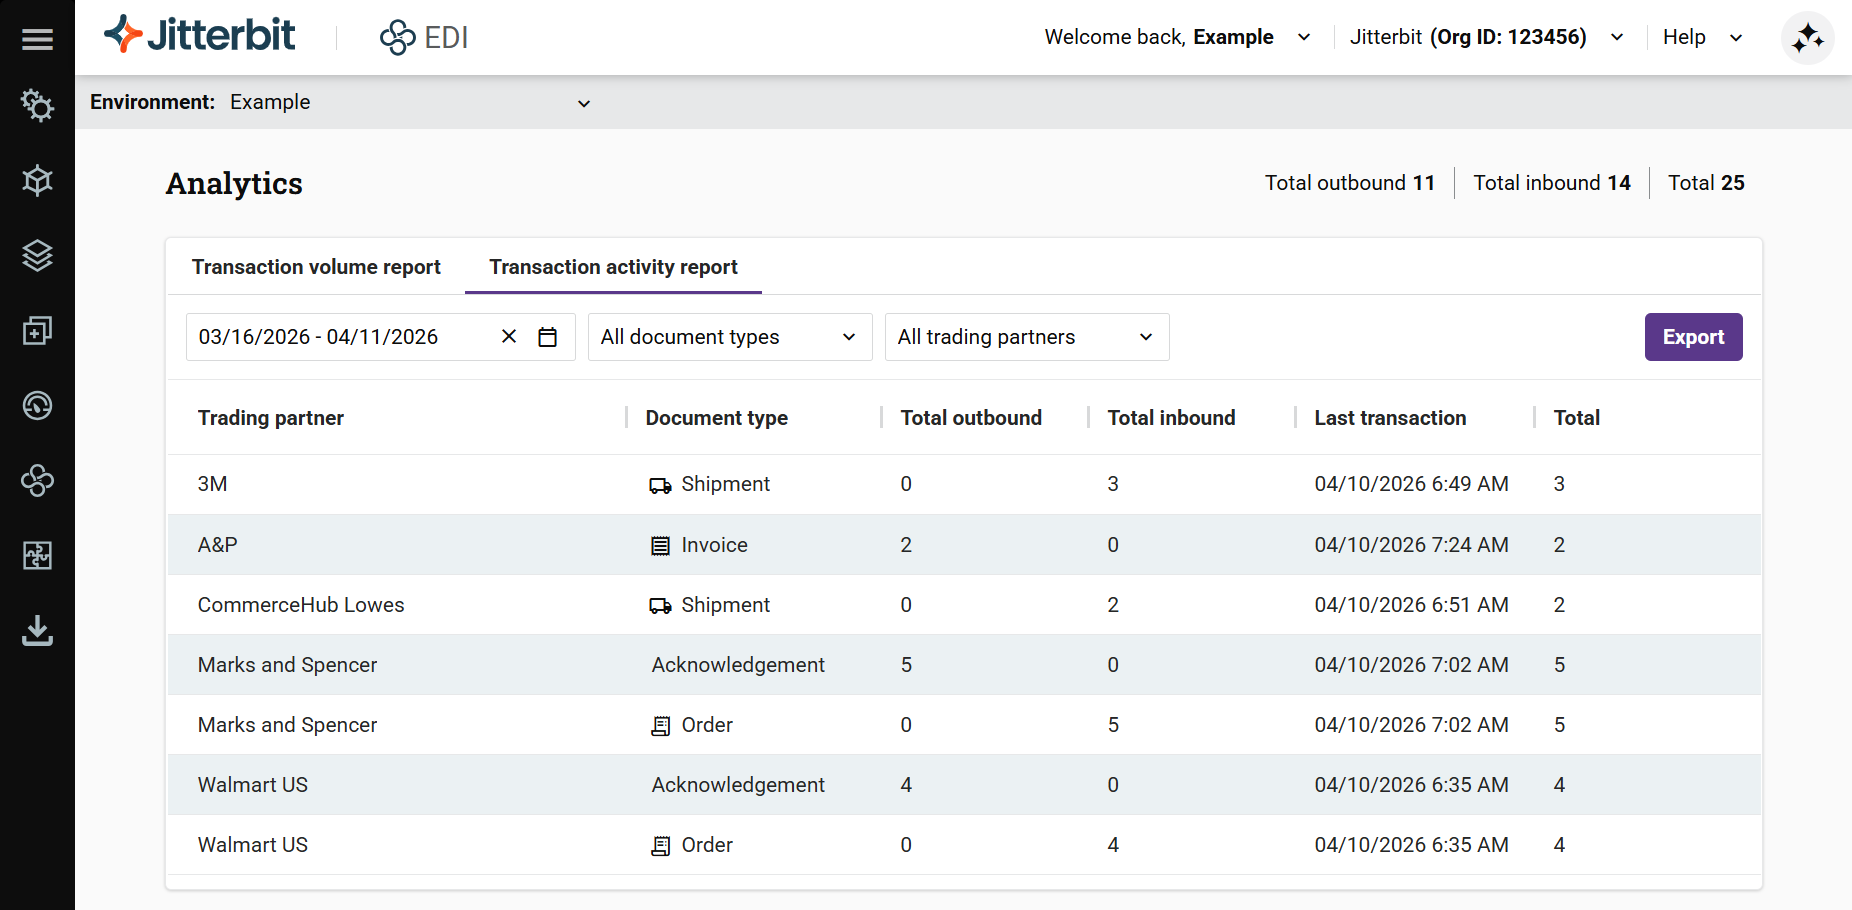Image resolution: width=1852 pixels, height=910 pixels.
Task: Switch to Transaction volume report tab
Action: 316,267
